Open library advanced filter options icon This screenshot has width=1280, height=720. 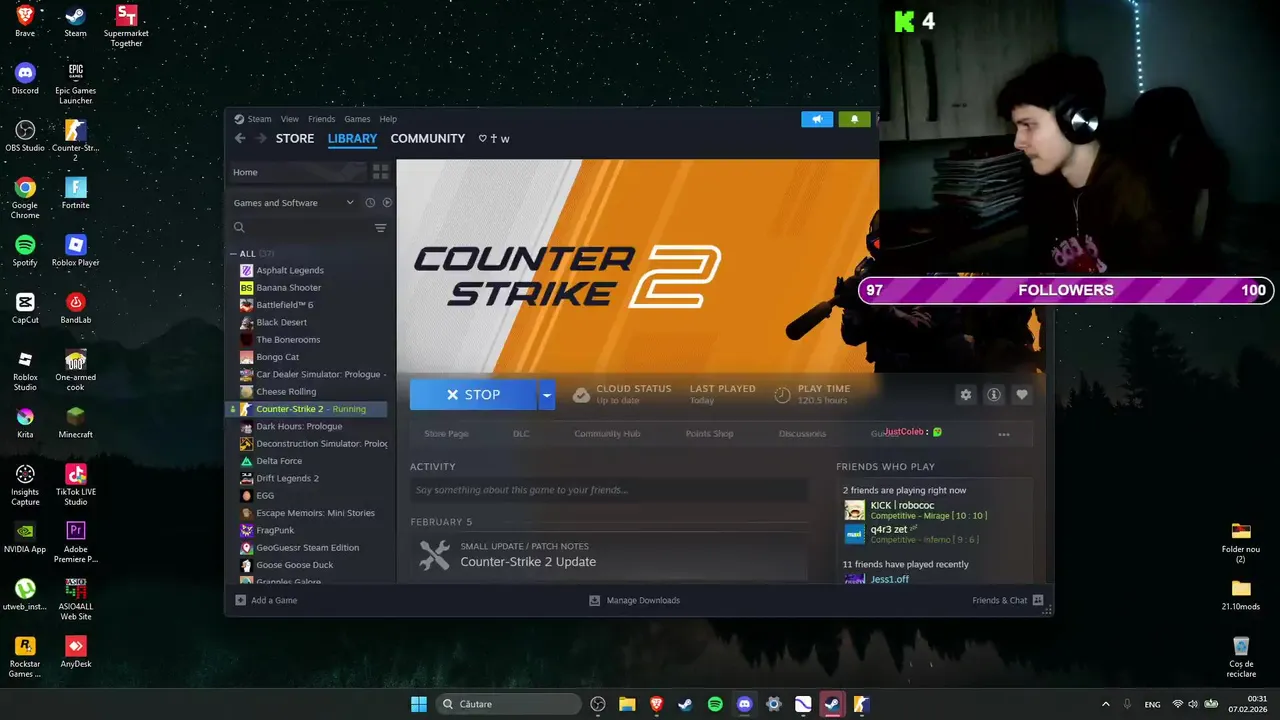coord(380,228)
